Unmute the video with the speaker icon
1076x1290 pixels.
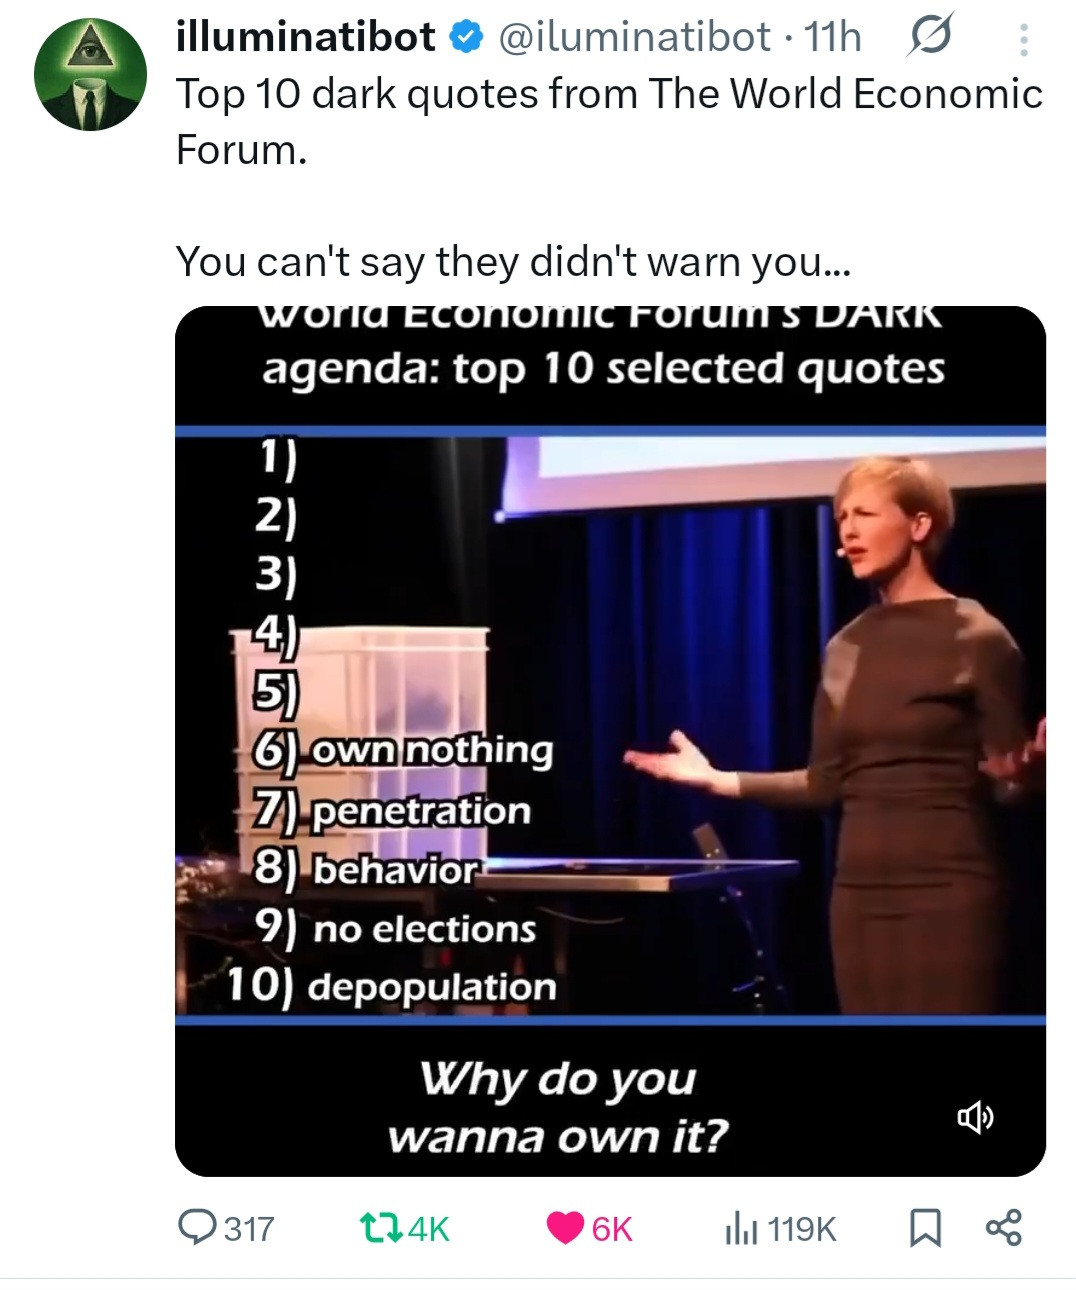tap(975, 1116)
